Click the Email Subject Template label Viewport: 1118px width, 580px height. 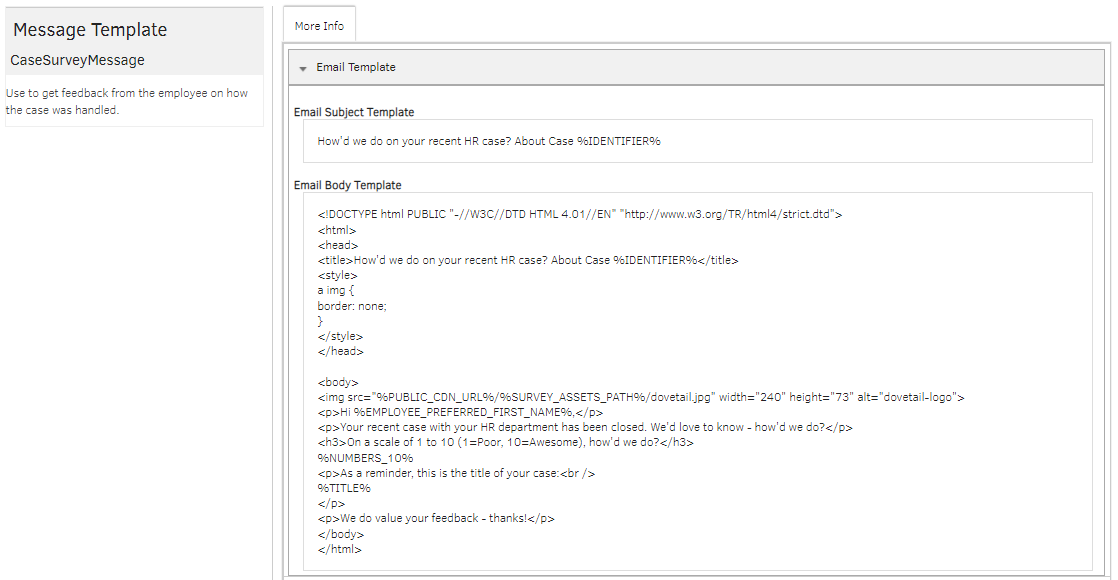[354, 112]
